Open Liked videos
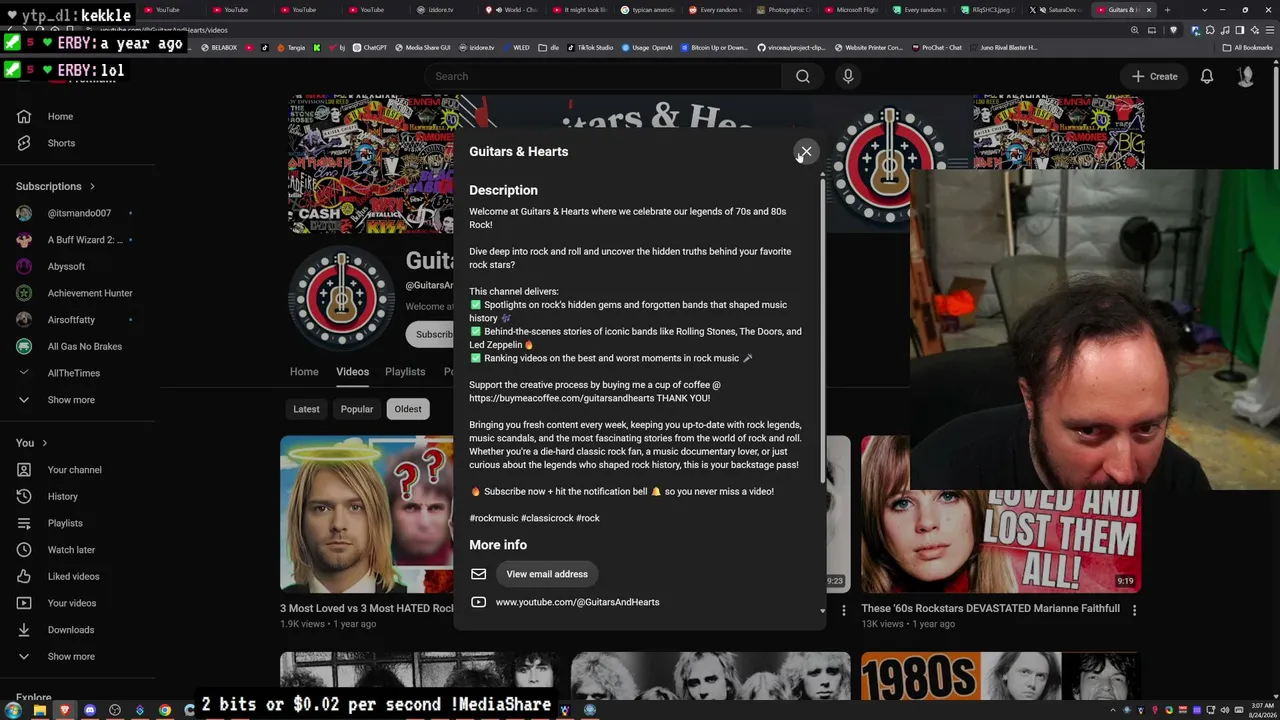The image size is (1280, 720). tap(73, 576)
